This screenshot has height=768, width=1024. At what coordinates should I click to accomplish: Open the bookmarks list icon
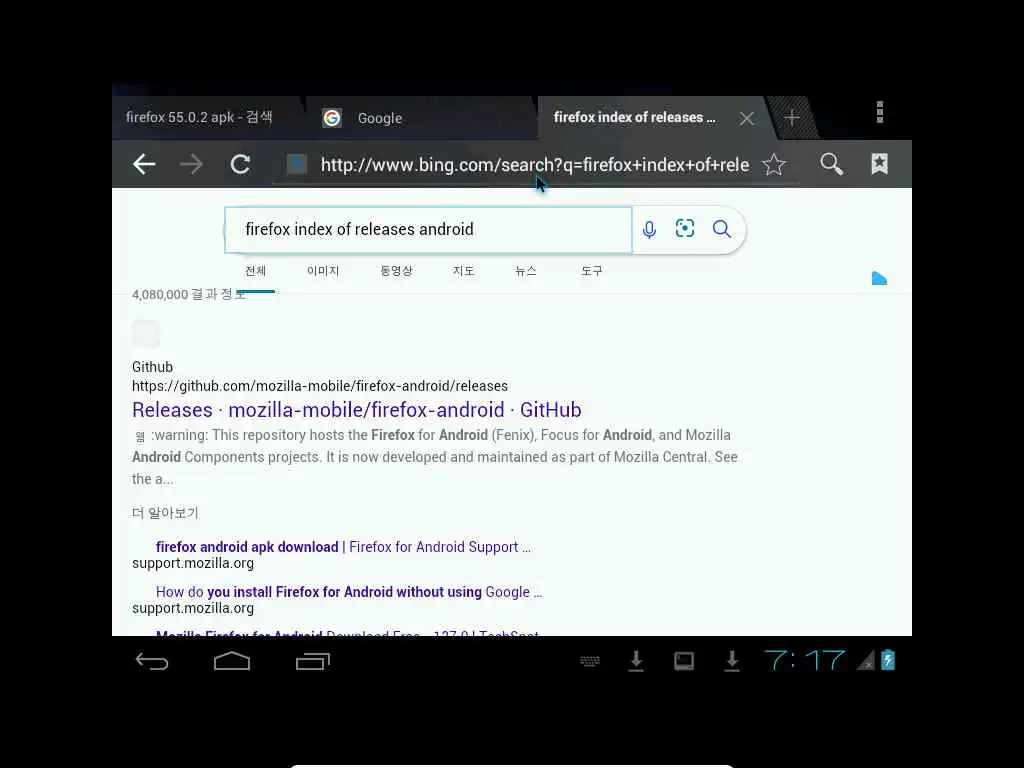pos(880,164)
